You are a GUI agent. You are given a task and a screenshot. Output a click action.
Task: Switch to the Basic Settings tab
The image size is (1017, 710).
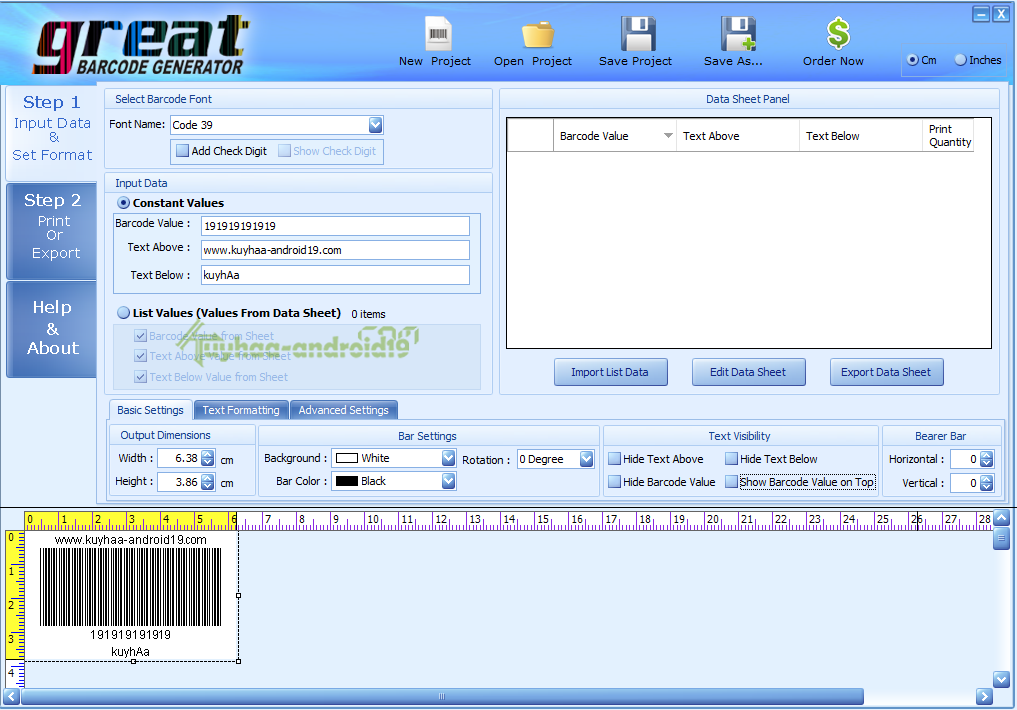(x=150, y=410)
